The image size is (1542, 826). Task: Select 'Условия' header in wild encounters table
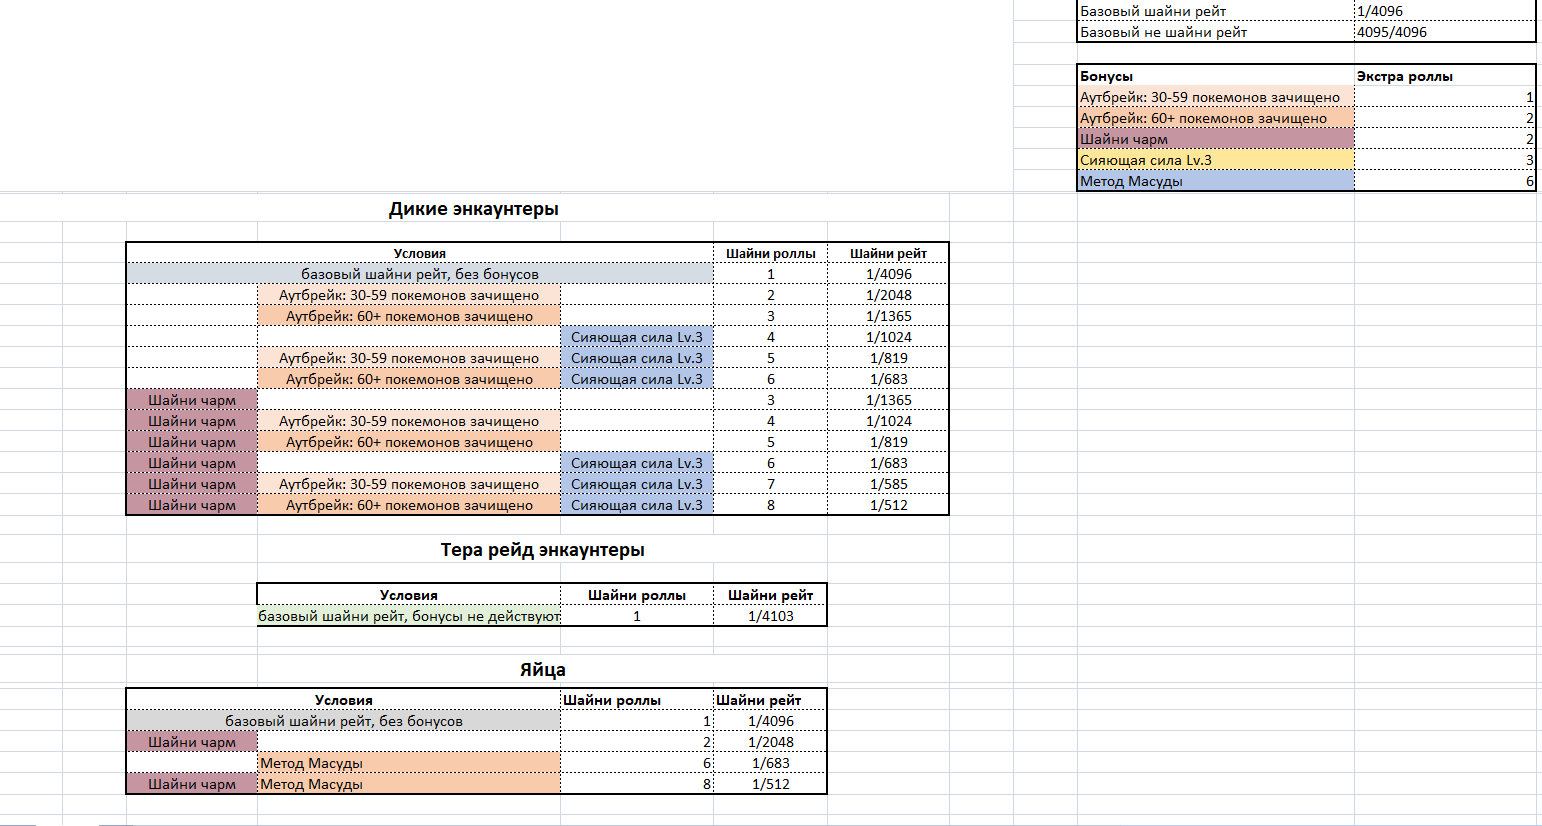(420, 253)
